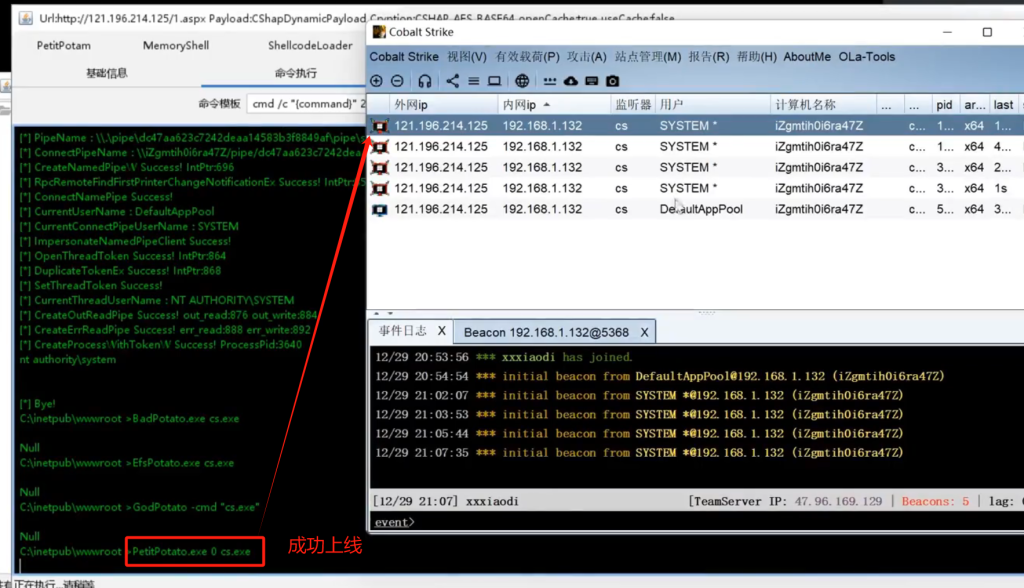The image size is (1024, 588).
Task: Open the OLa-Tools menu
Action: [867, 57]
